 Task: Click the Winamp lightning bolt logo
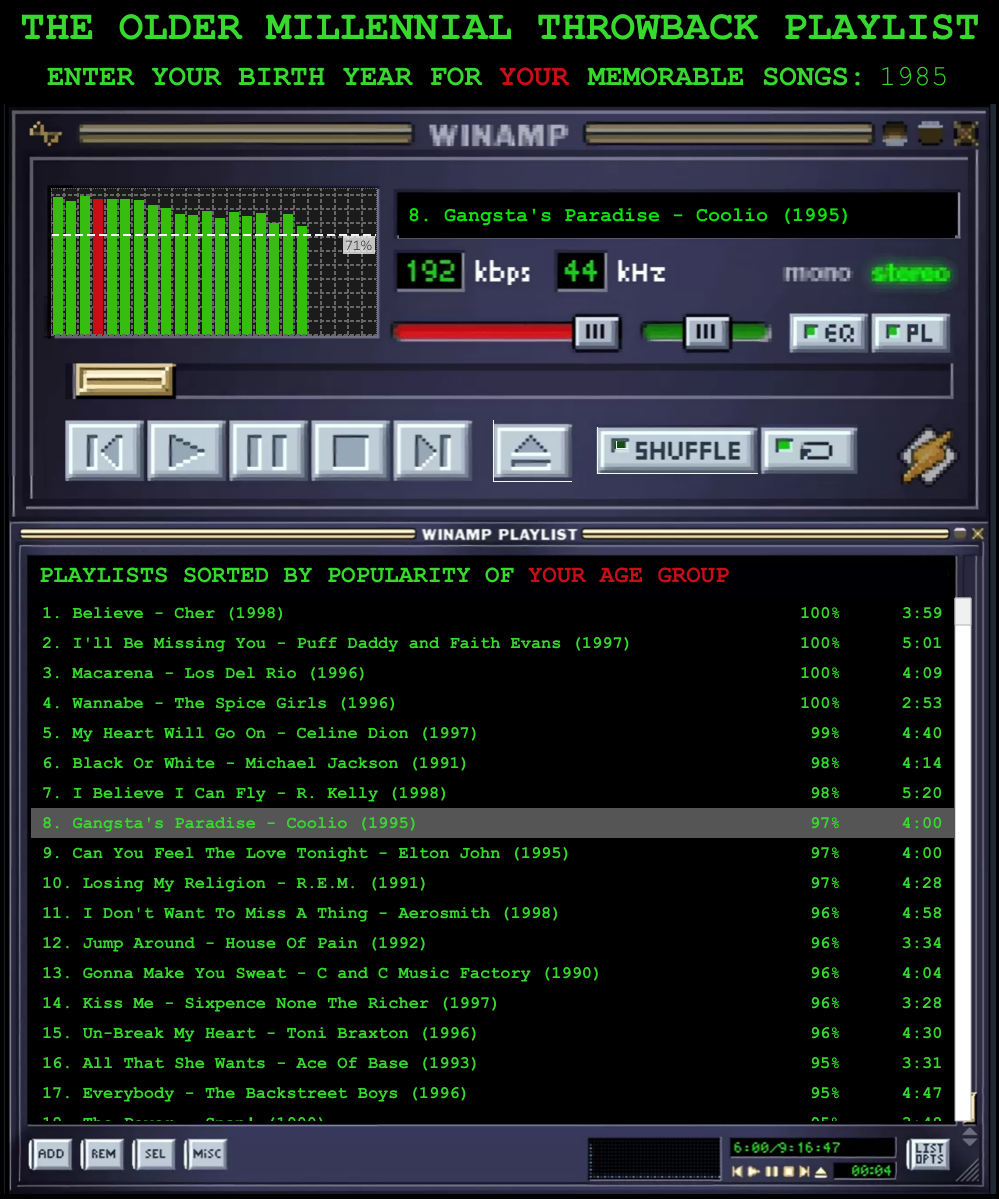click(x=928, y=454)
